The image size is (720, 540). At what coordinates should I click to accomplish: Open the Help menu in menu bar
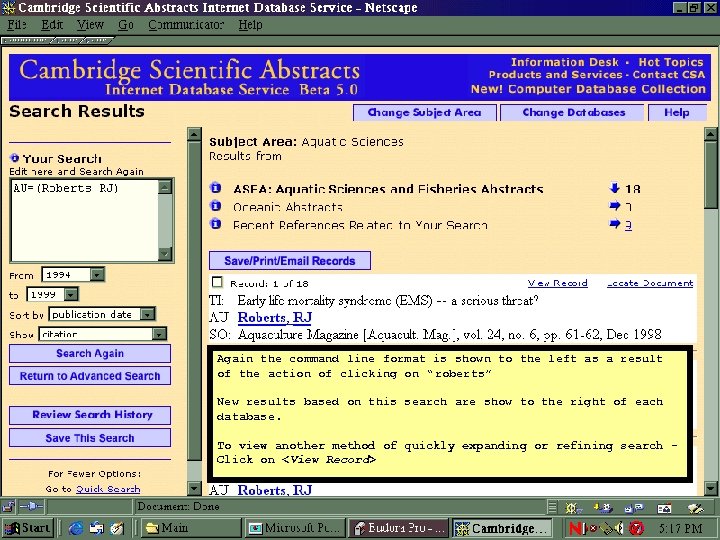(250, 24)
